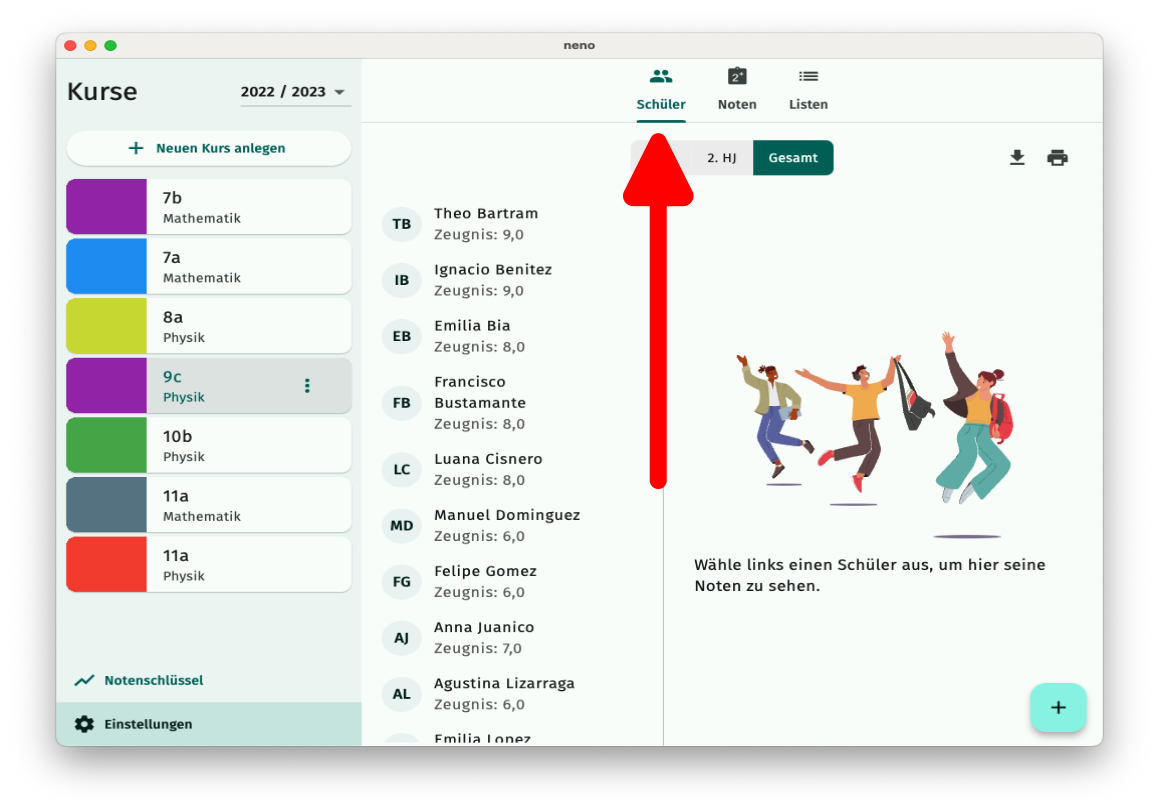Open the 10b Physik course
The height and width of the screenshot is (811, 1159).
(208, 446)
